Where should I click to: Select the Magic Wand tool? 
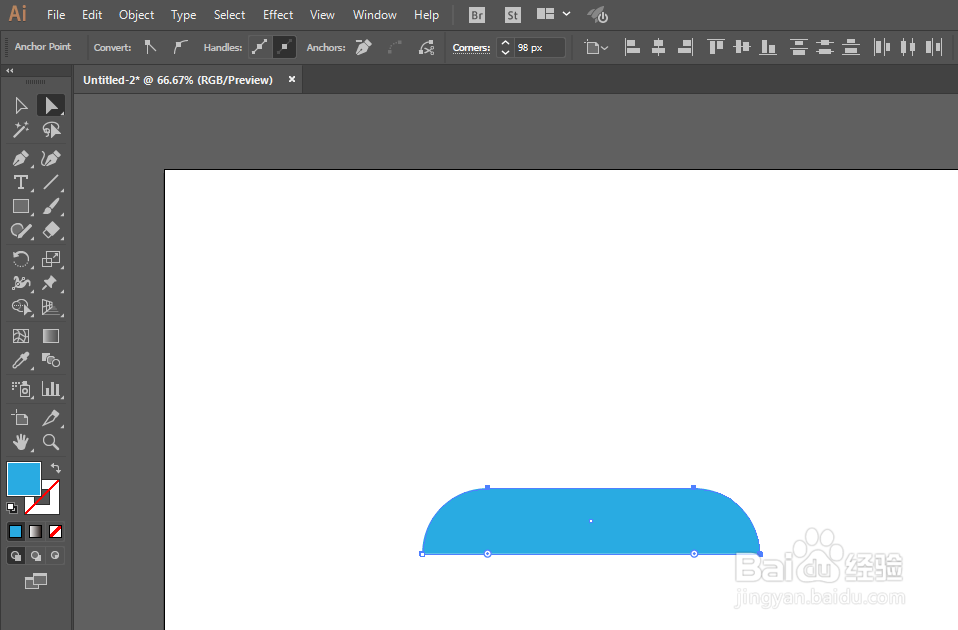click(x=21, y=130)
